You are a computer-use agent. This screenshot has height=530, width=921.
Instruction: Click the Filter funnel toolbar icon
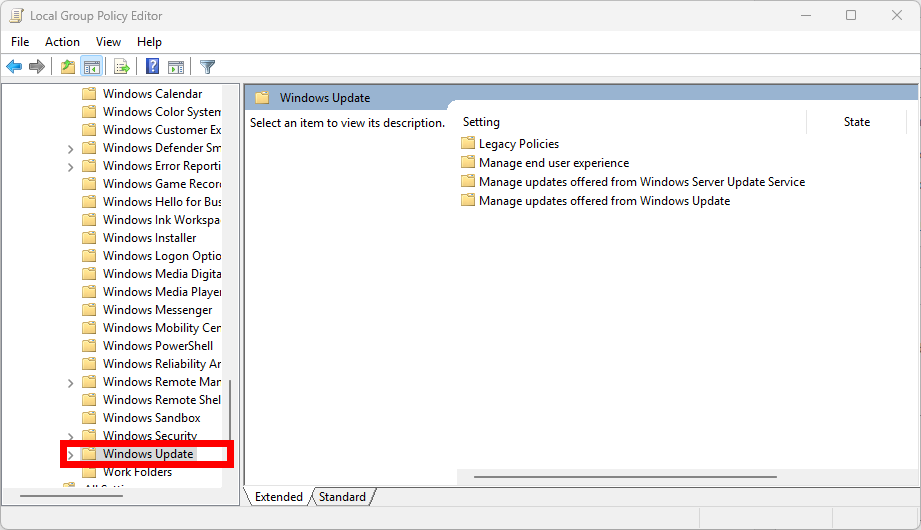(x=207, y=67)
